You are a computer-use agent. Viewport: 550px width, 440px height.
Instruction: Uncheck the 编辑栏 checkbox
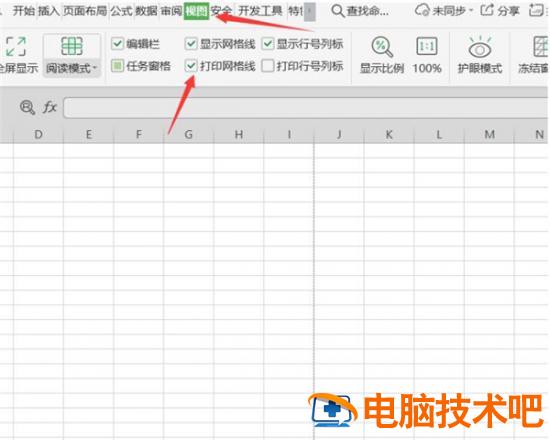(x=117, y=44)
